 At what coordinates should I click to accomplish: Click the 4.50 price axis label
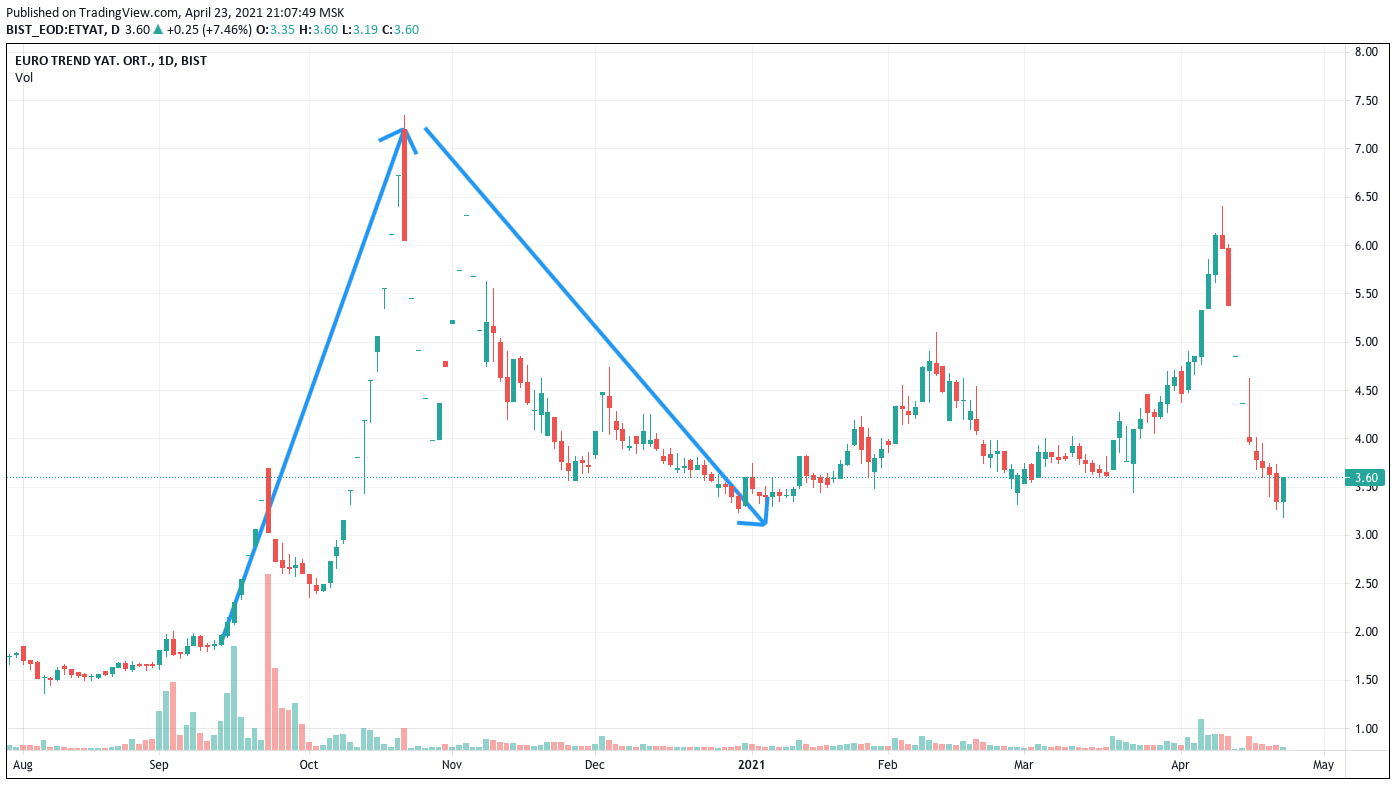1366,390
